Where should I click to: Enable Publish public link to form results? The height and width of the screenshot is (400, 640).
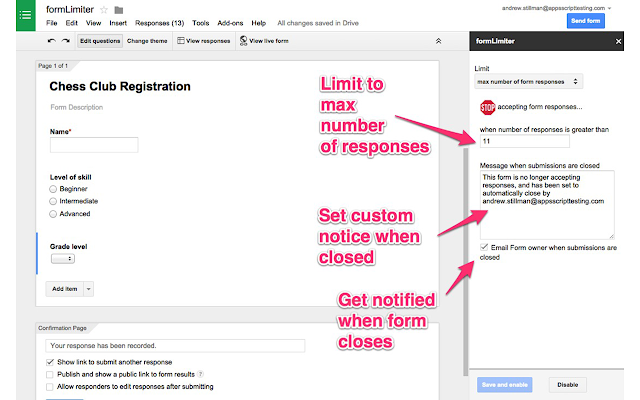click(50, 374)
